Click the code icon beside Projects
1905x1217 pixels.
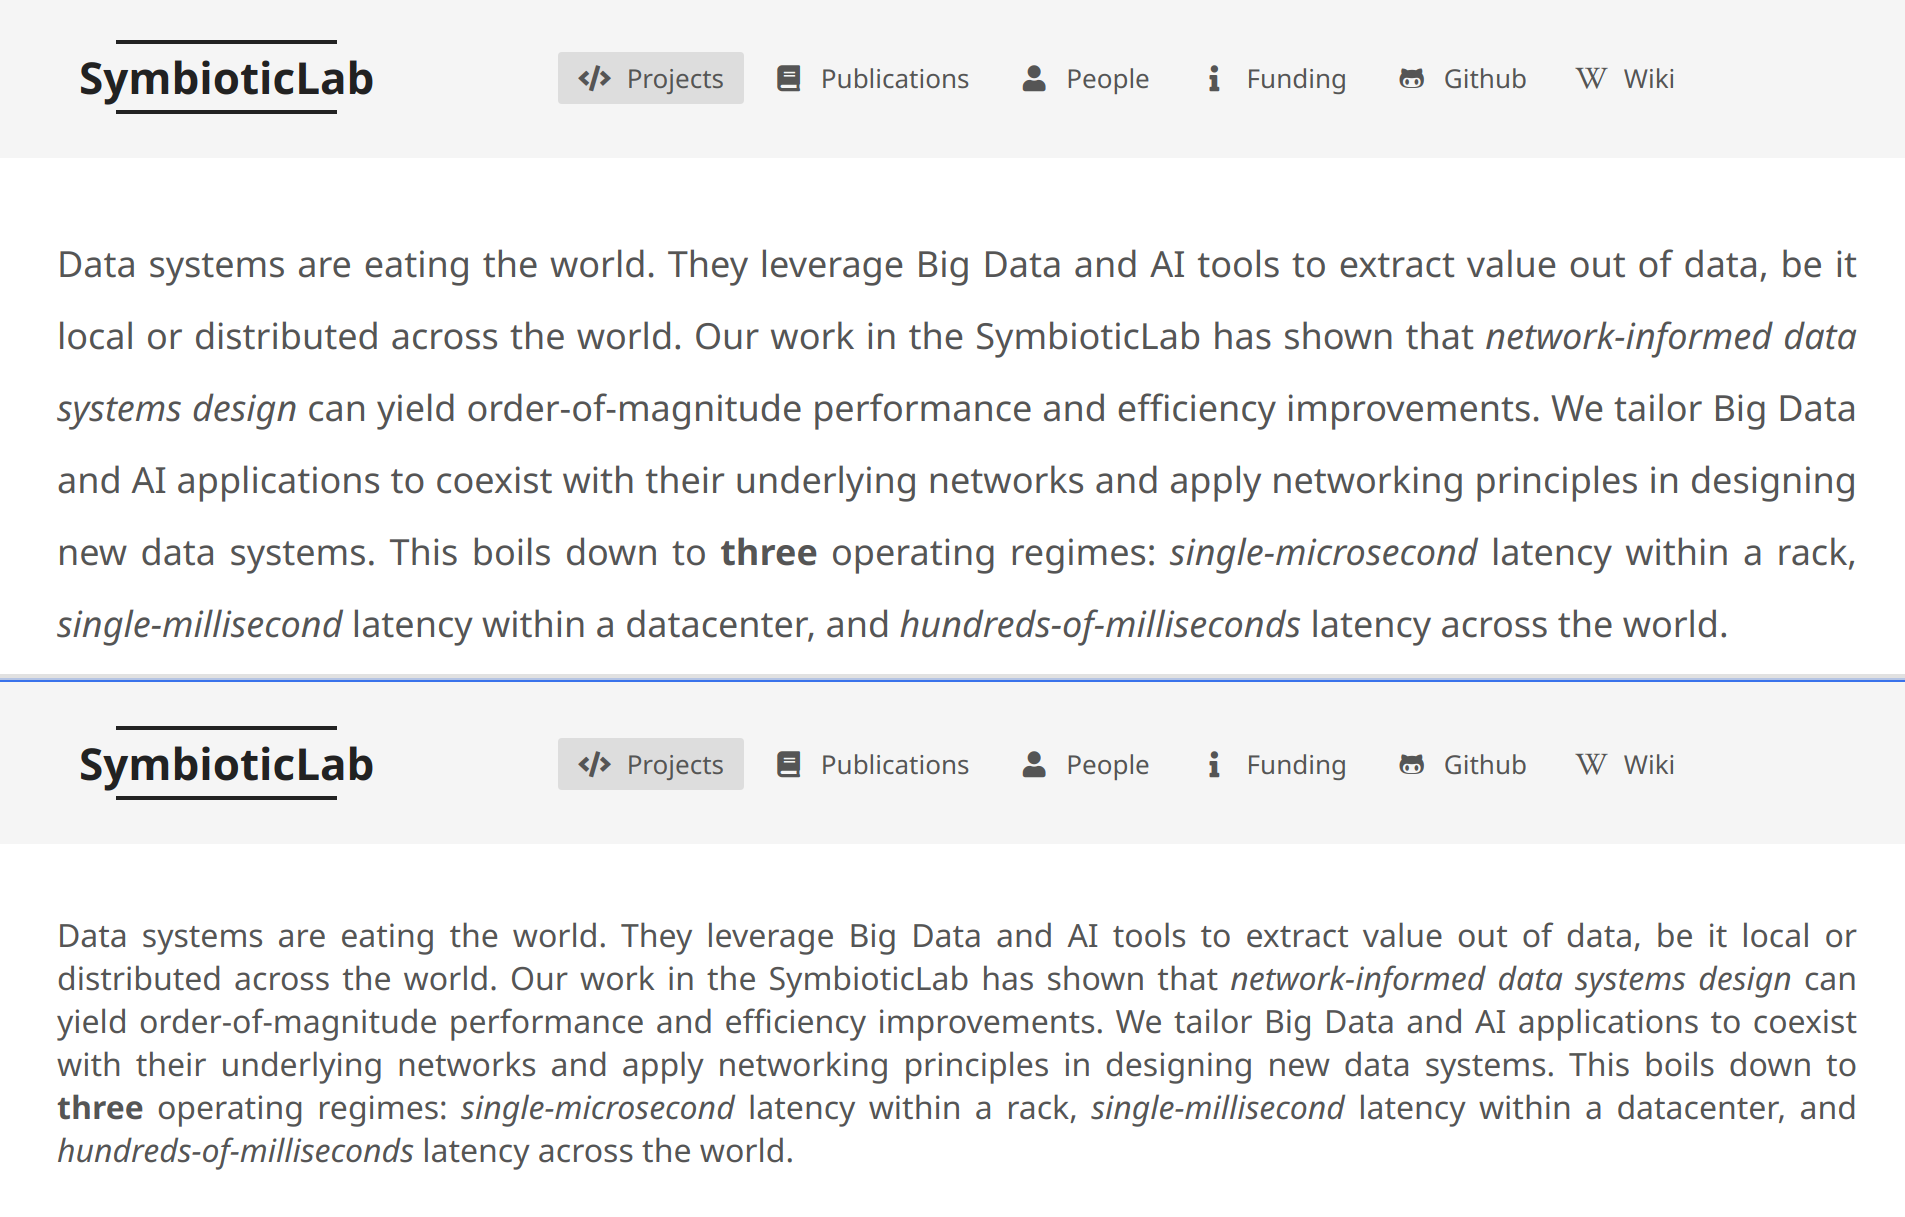click(594, 78)
